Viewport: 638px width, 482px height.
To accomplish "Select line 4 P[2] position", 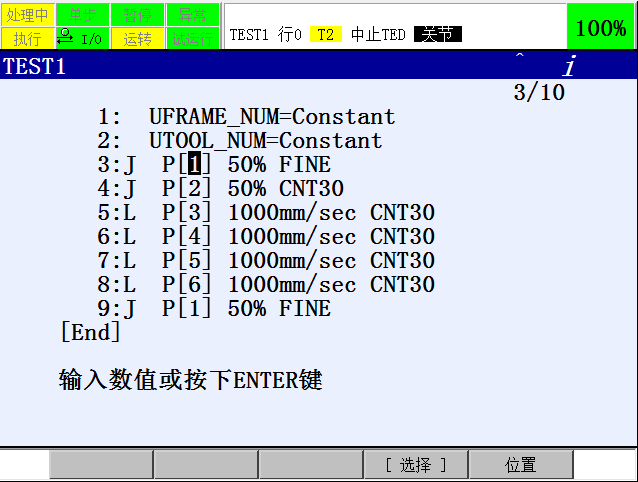I will click(187, 188).
